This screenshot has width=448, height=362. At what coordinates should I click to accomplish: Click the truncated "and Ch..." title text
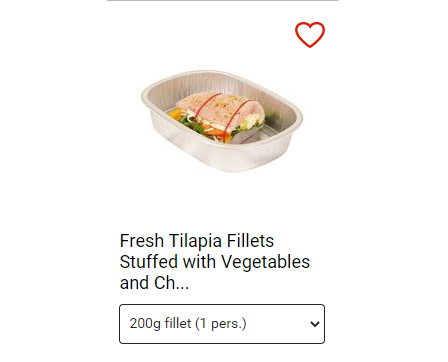pos(154,283)
